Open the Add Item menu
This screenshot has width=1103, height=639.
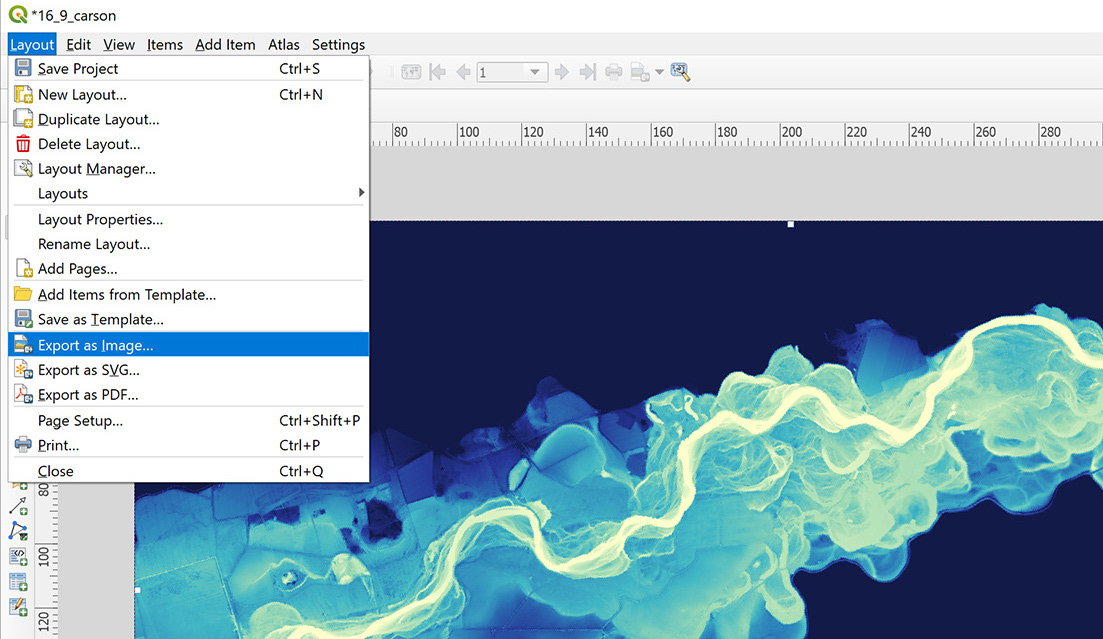coord(225,44)
